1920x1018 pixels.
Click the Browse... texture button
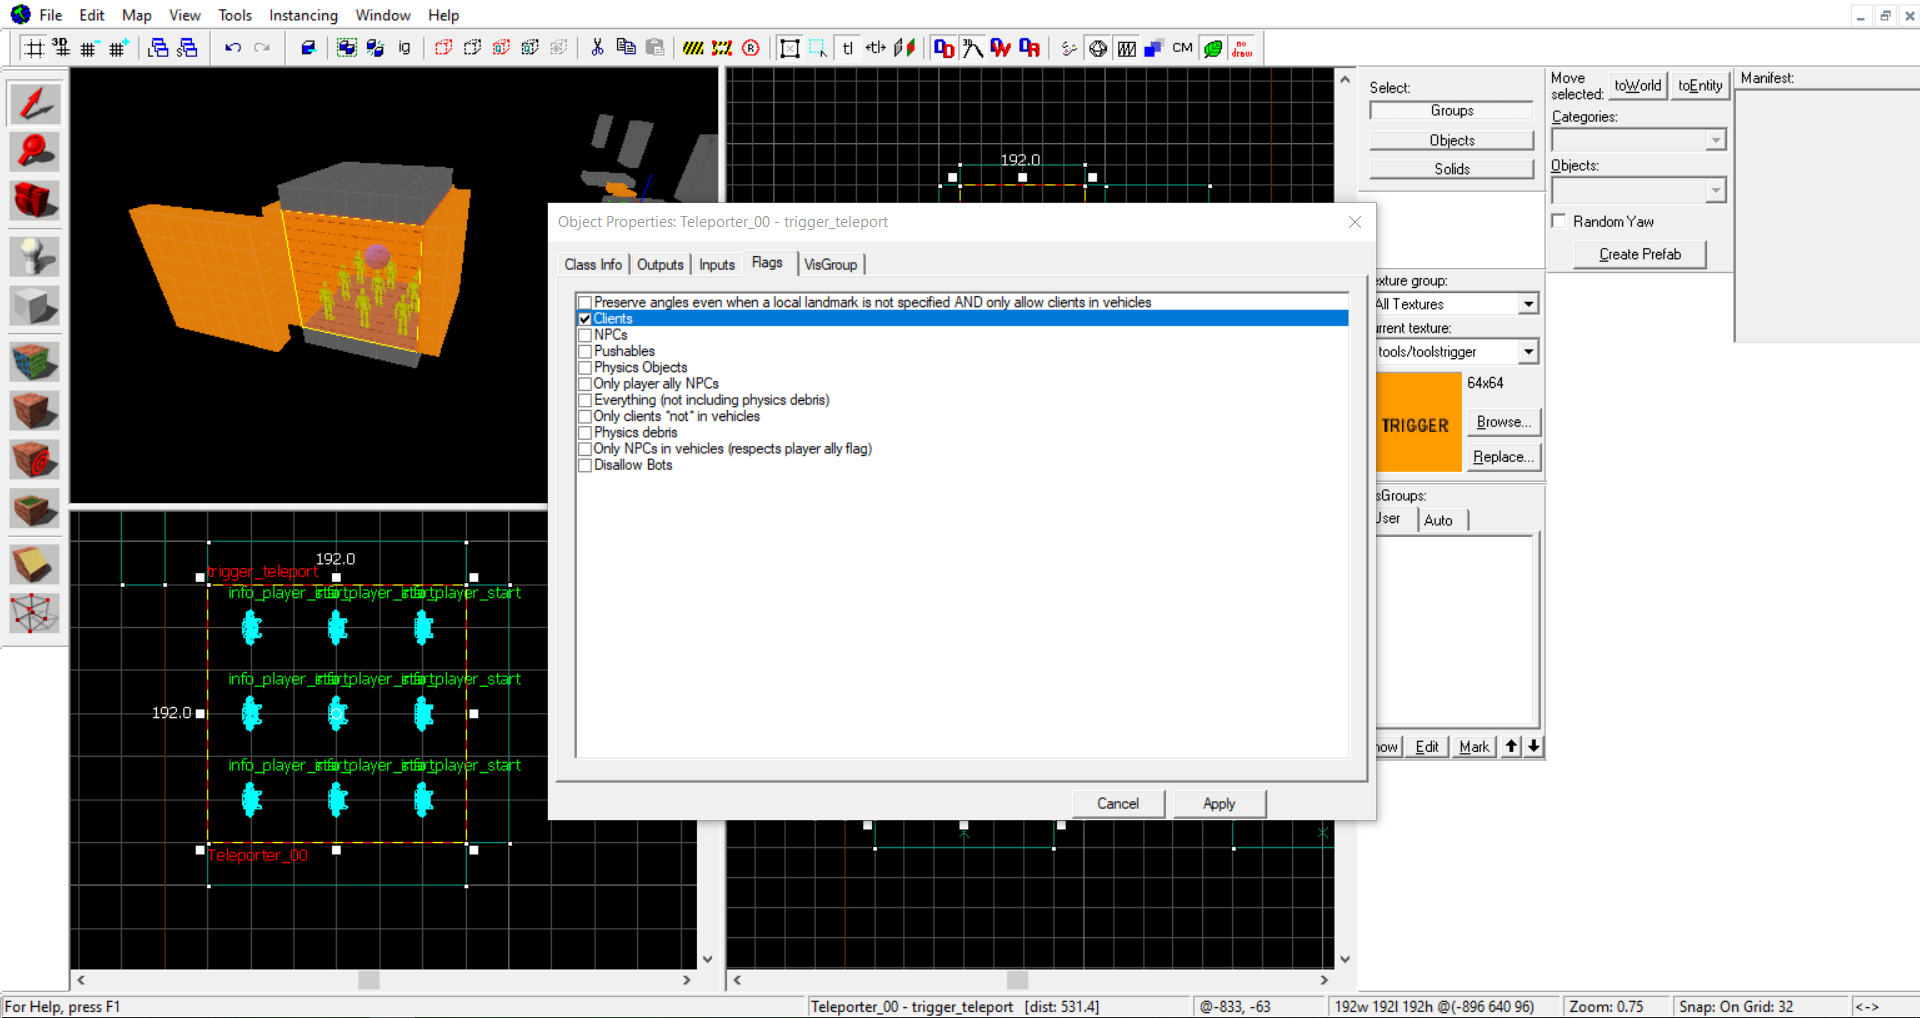(1503, 422)
